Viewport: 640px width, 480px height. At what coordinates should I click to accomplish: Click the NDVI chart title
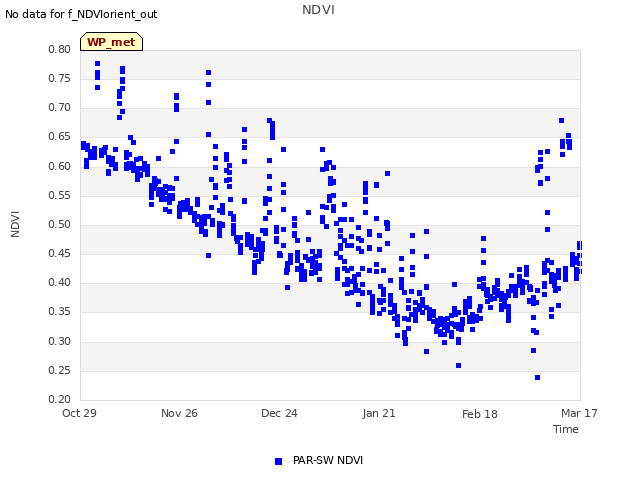(318, 9)
